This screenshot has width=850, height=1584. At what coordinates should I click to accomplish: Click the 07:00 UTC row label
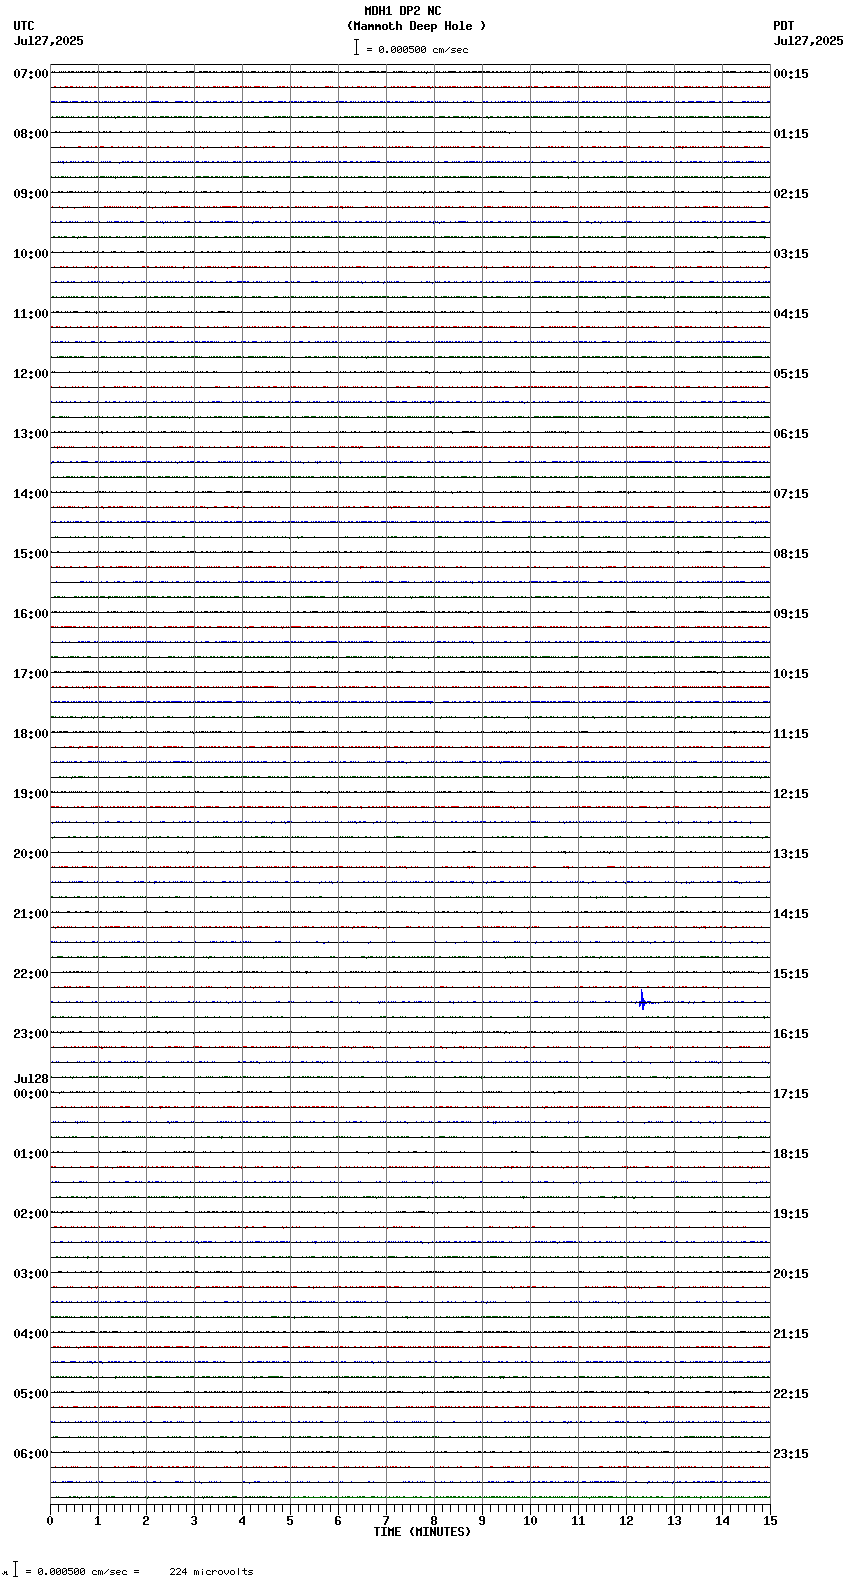point(31,74)
